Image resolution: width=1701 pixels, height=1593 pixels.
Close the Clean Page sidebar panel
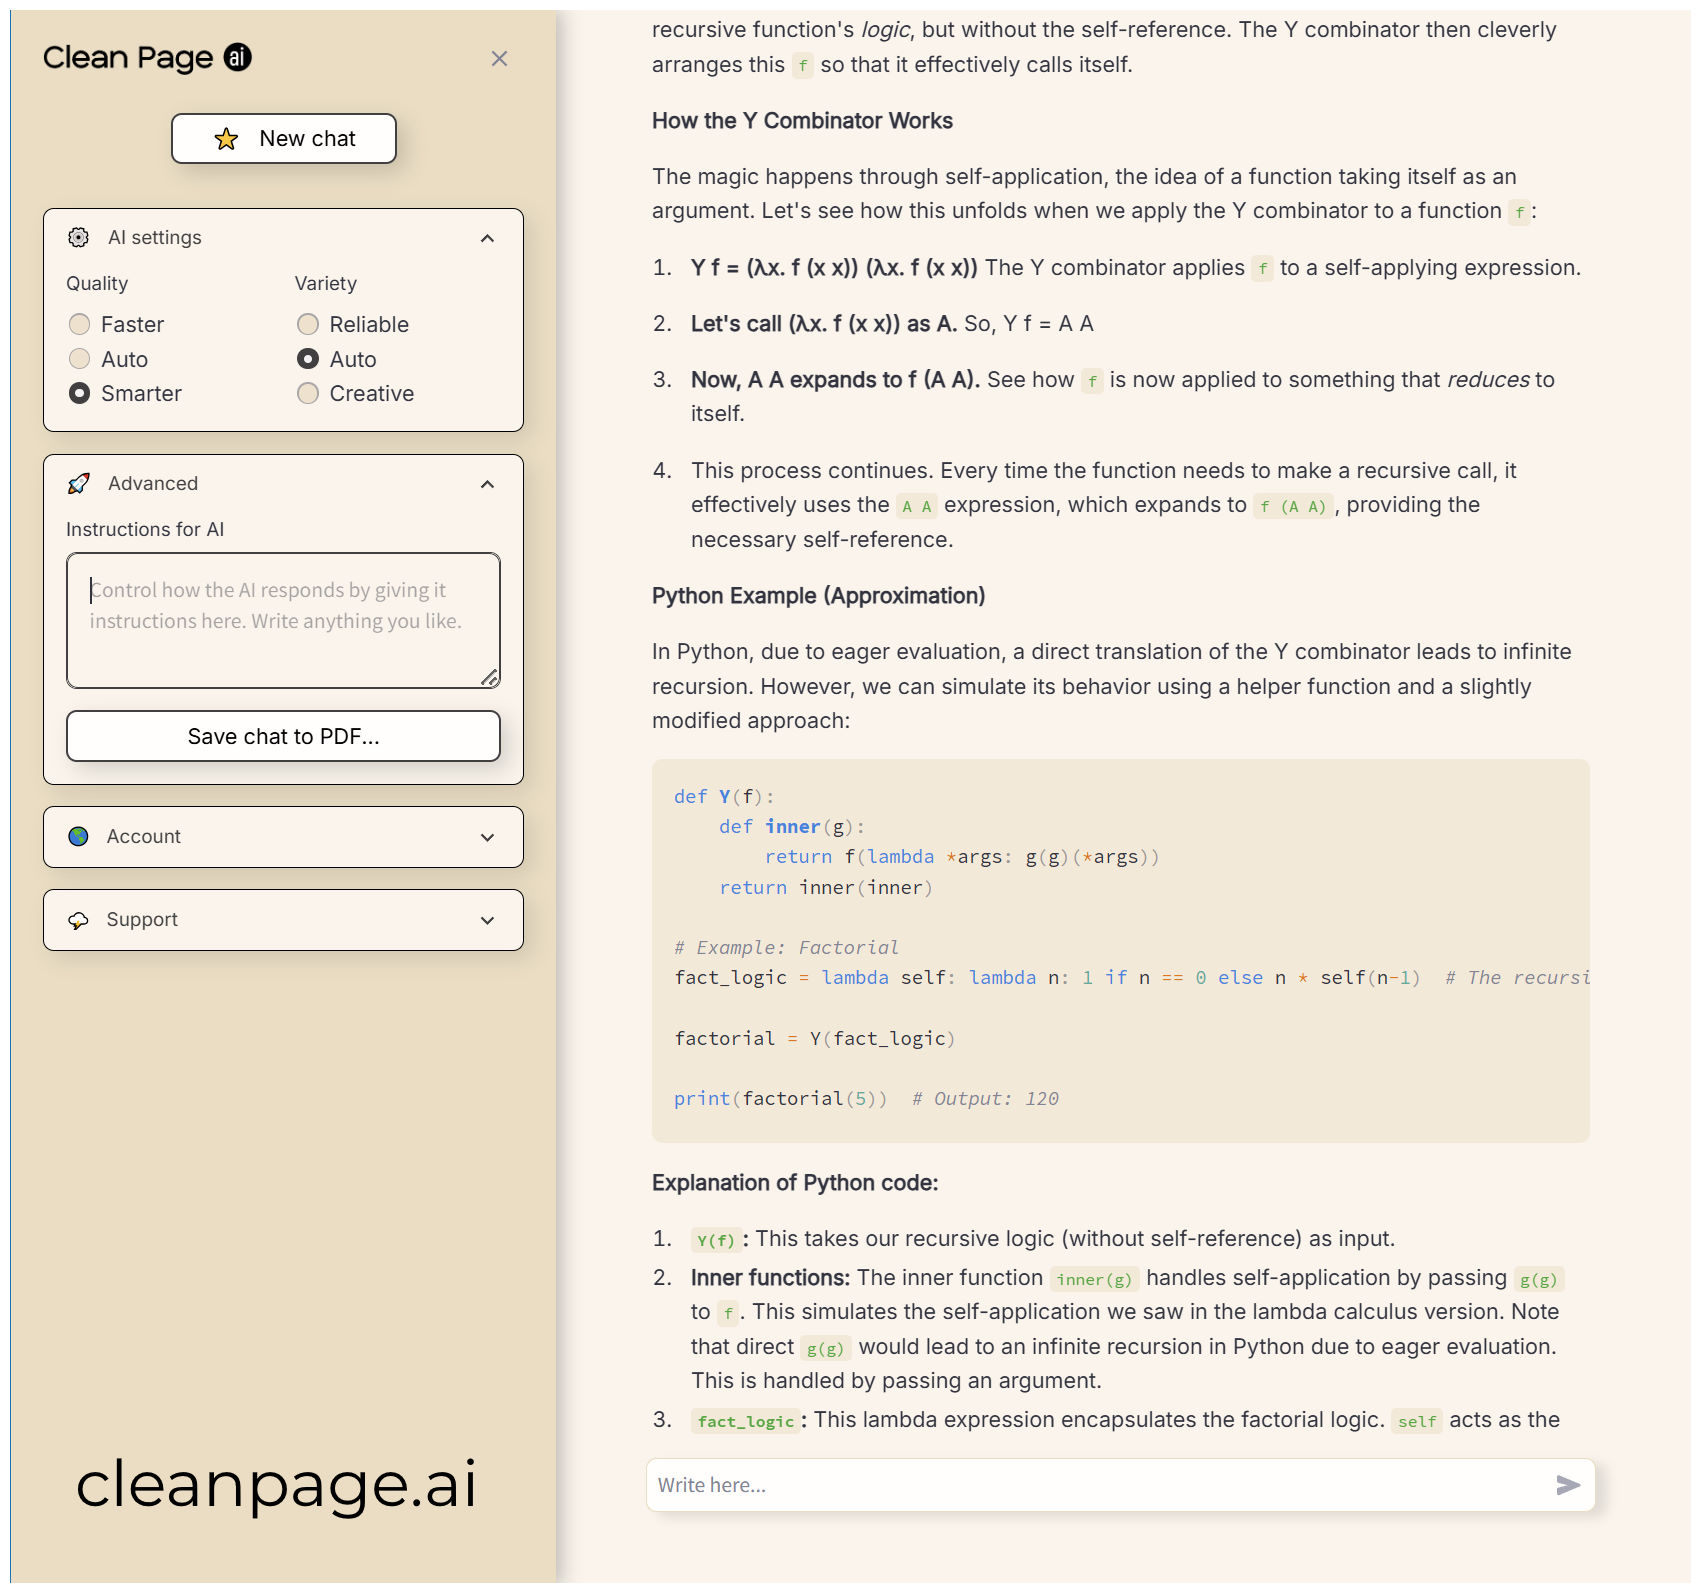tap(499, 59)
